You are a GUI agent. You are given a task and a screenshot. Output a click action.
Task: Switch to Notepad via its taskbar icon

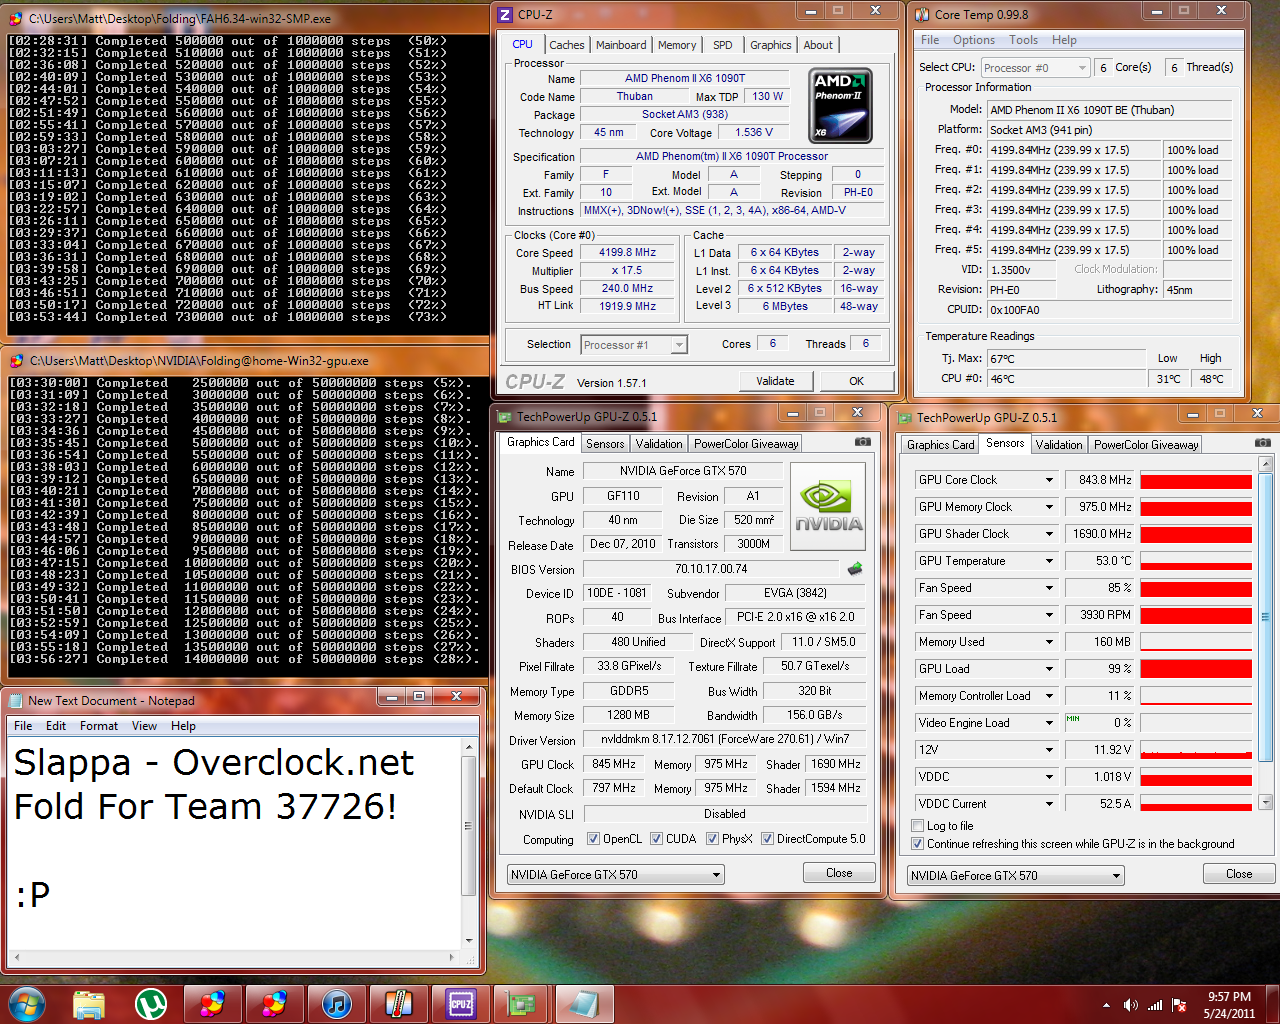(584, 1004)
